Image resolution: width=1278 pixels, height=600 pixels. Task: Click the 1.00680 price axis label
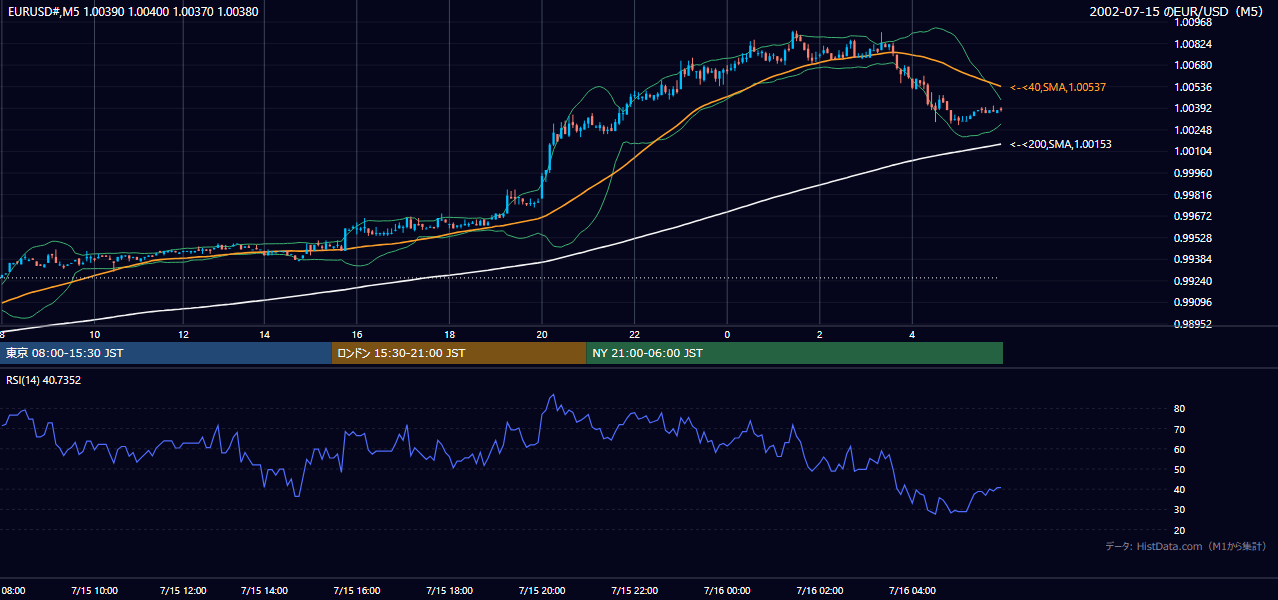tap(1193, 65)
